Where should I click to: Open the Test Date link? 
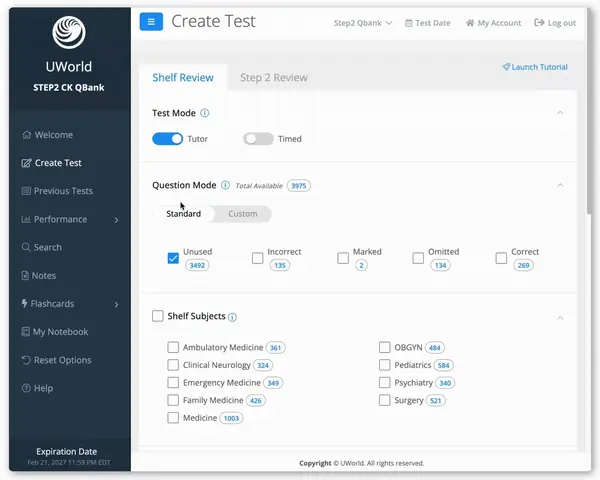(x=427, y=23)
